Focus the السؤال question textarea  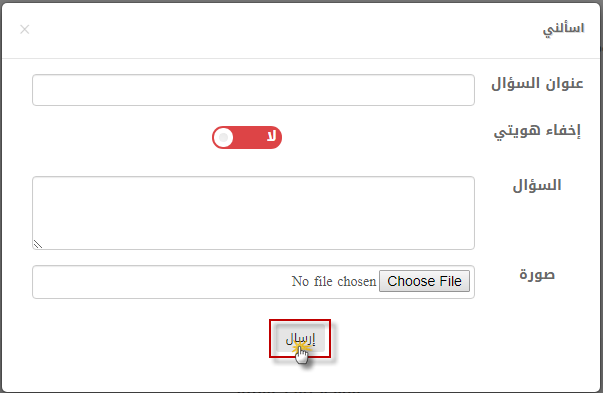tap(253, 213)
